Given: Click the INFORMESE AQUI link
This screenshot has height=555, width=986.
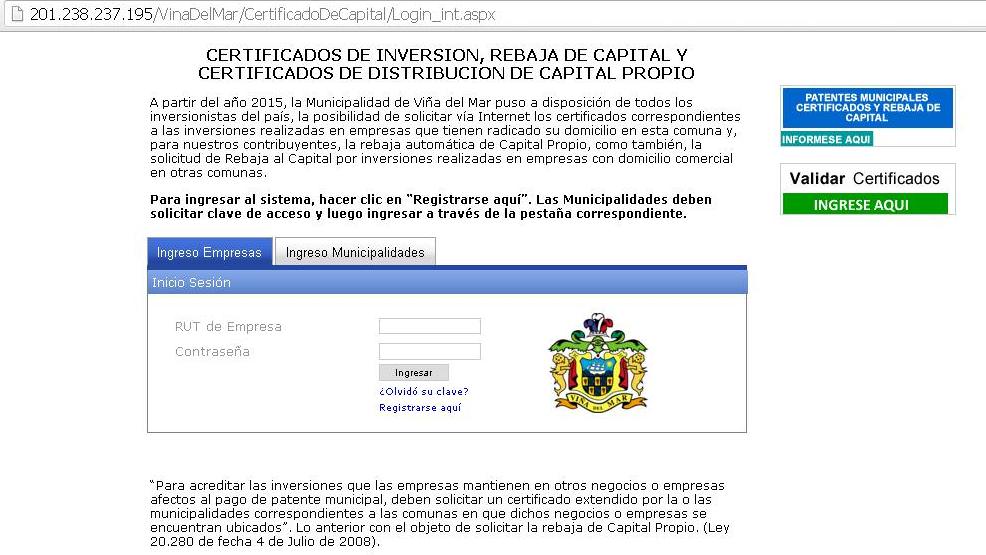Looking at the screenshot, I should (x=826, y=139).
